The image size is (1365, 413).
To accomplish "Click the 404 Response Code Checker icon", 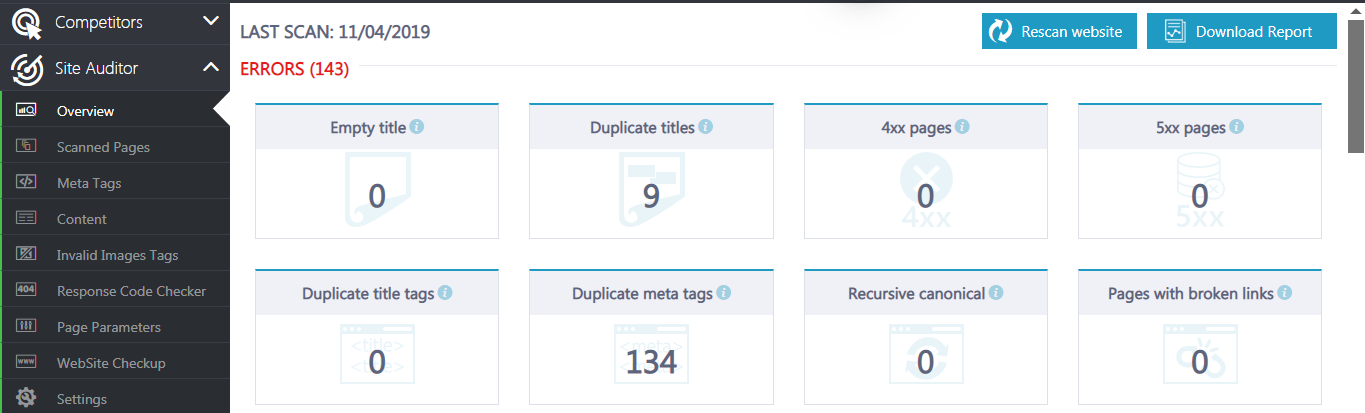I will coord(27,291).
